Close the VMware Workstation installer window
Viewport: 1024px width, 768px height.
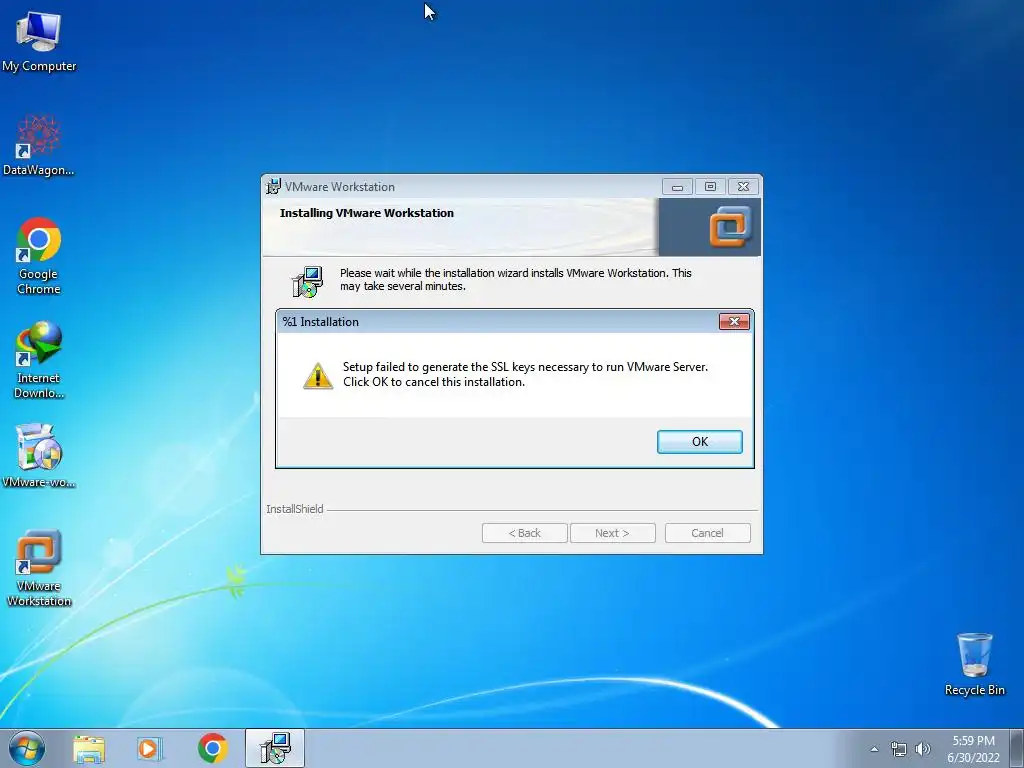[743, 187]
